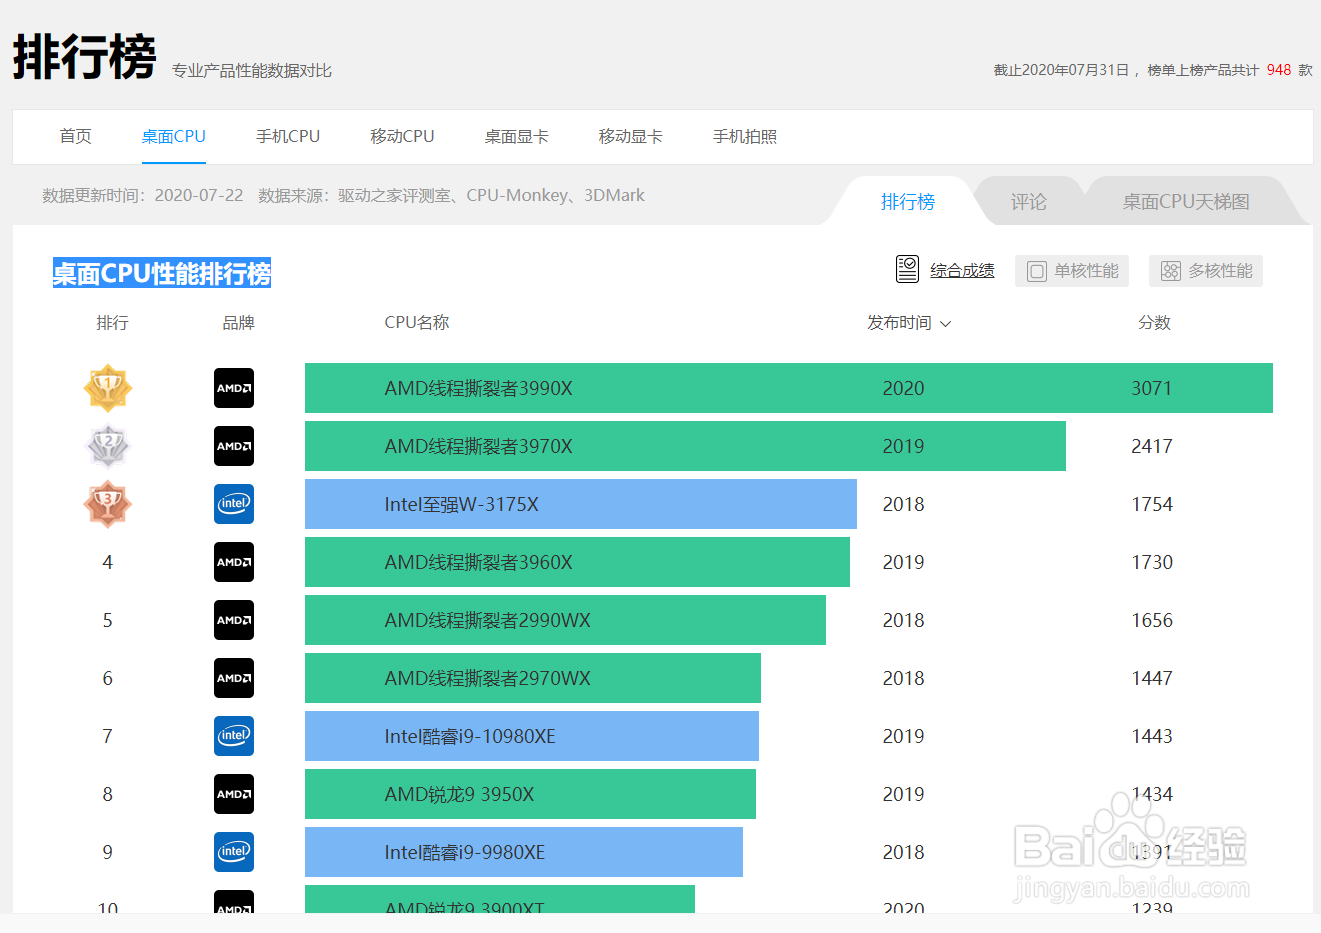The image size is (1321, 933).
Task: Click the AMD线程撕裂者2990WX bar
Action: pos(565,620)
